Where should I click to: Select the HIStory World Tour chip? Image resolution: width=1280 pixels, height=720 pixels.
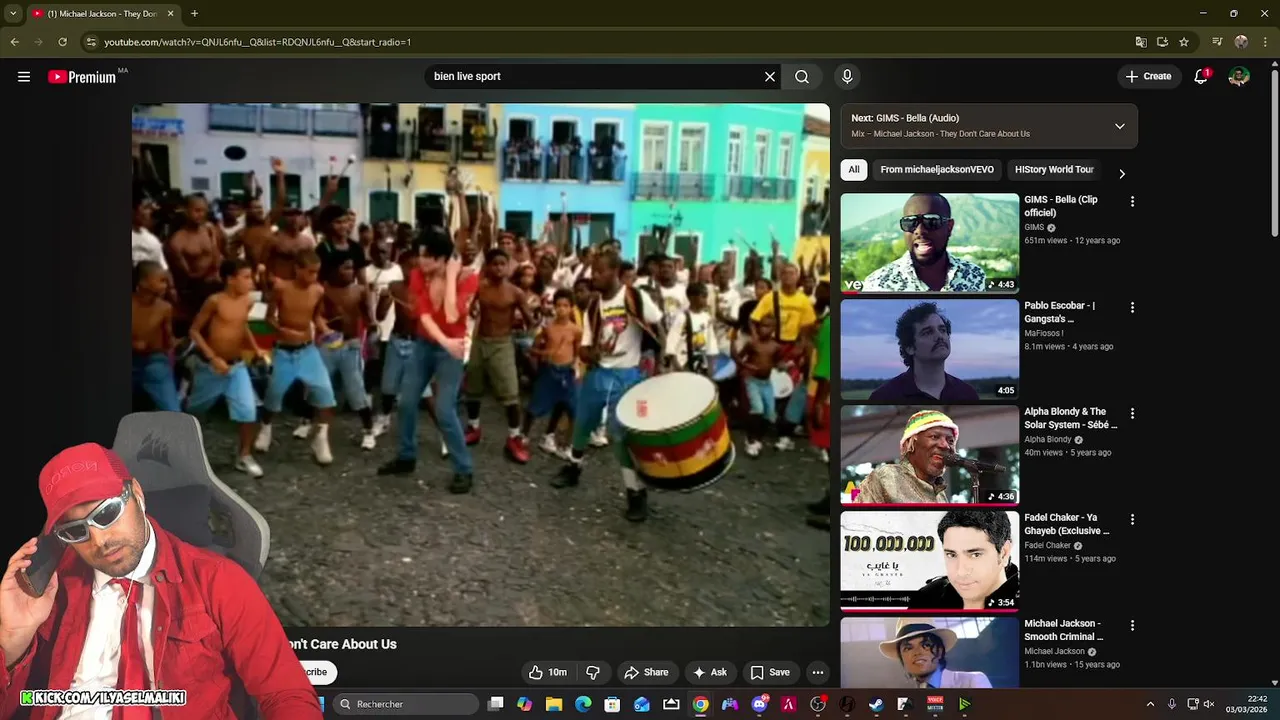[1054, 170]
